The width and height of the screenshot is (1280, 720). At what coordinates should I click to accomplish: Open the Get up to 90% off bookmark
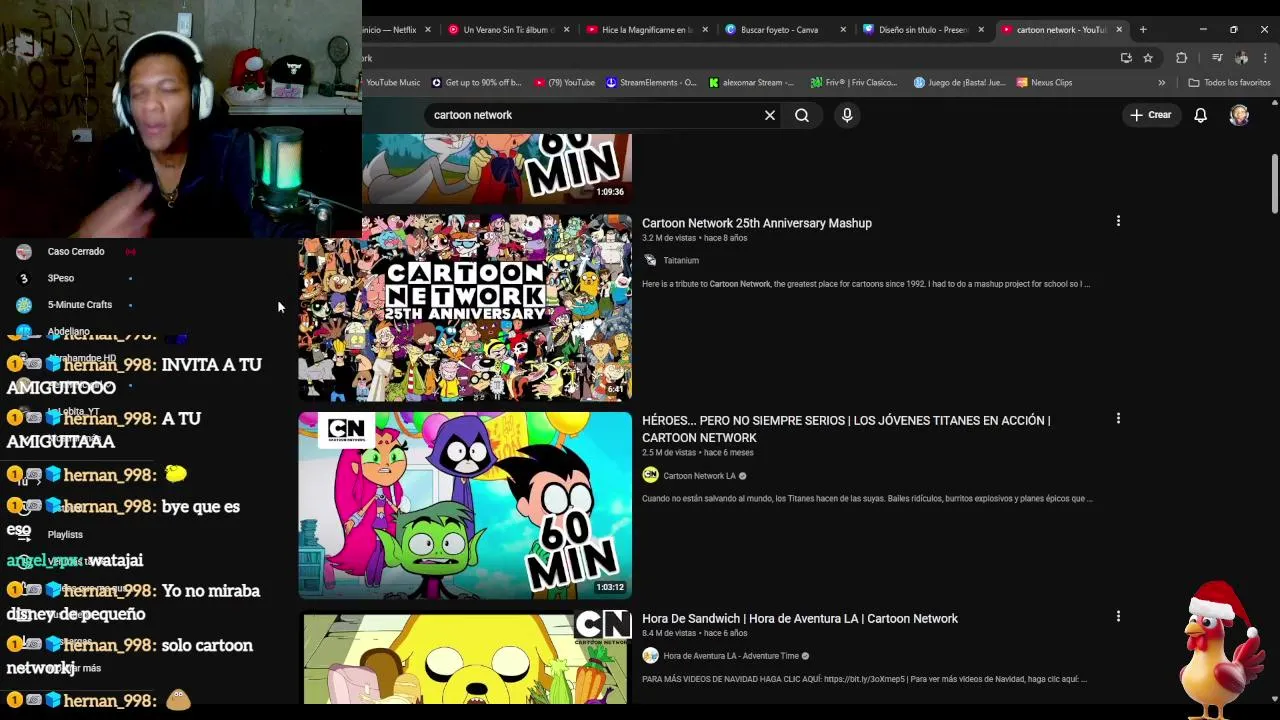pyautogui.click(x=476, y=83)
